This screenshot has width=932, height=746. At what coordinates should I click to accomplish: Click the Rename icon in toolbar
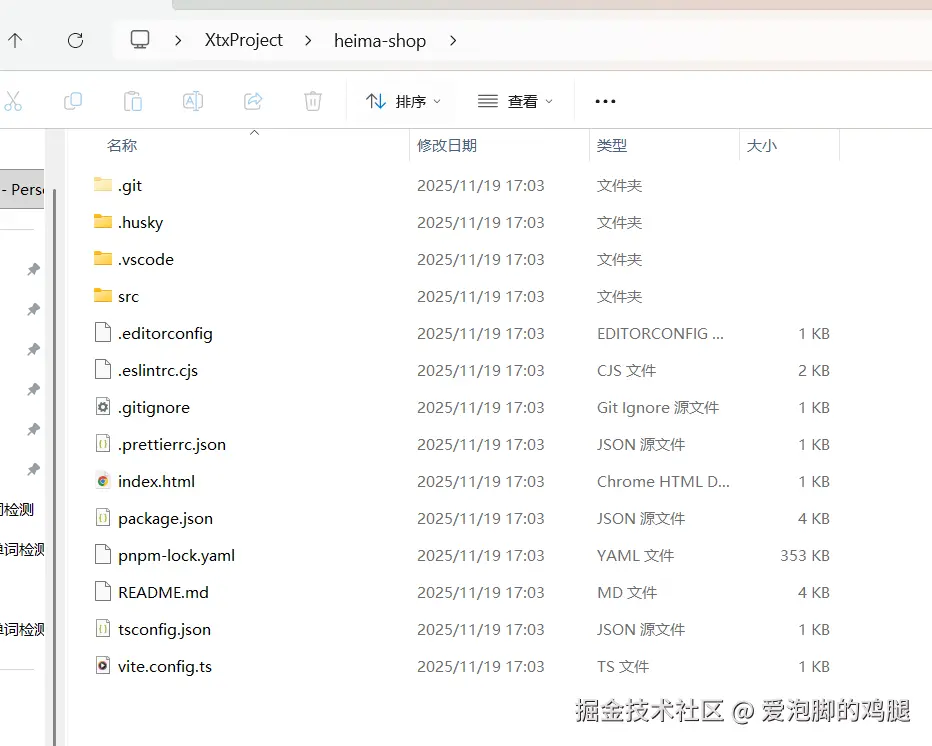193,101
